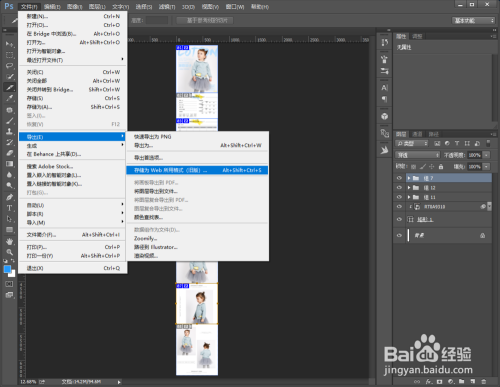Image resolution: width=500 pixels, height=387 pixels.
Task: Select the History Brush tool
Action: [x=9, y=142]
